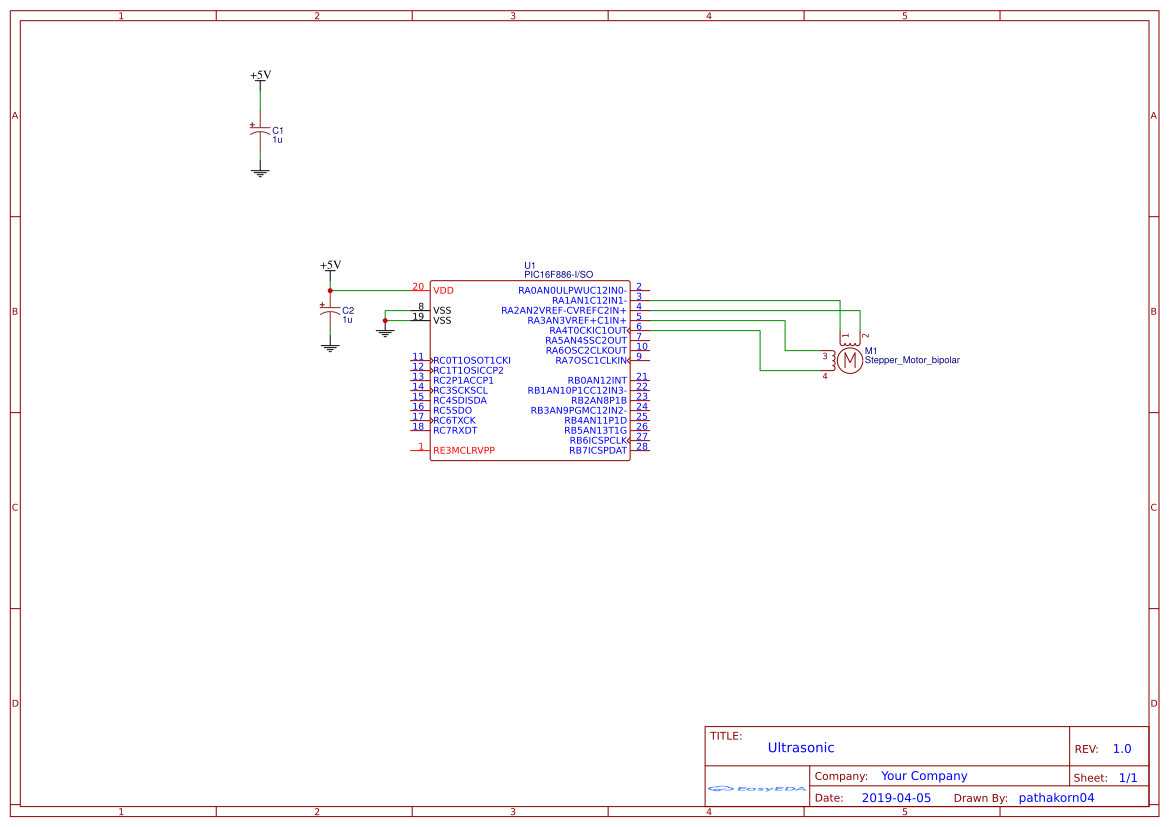Select the PIC16F886-I/SO part label
Image resolution: width=1169 pixels, height=827 pixels.
pyautogui.click(x=558, y=274)
